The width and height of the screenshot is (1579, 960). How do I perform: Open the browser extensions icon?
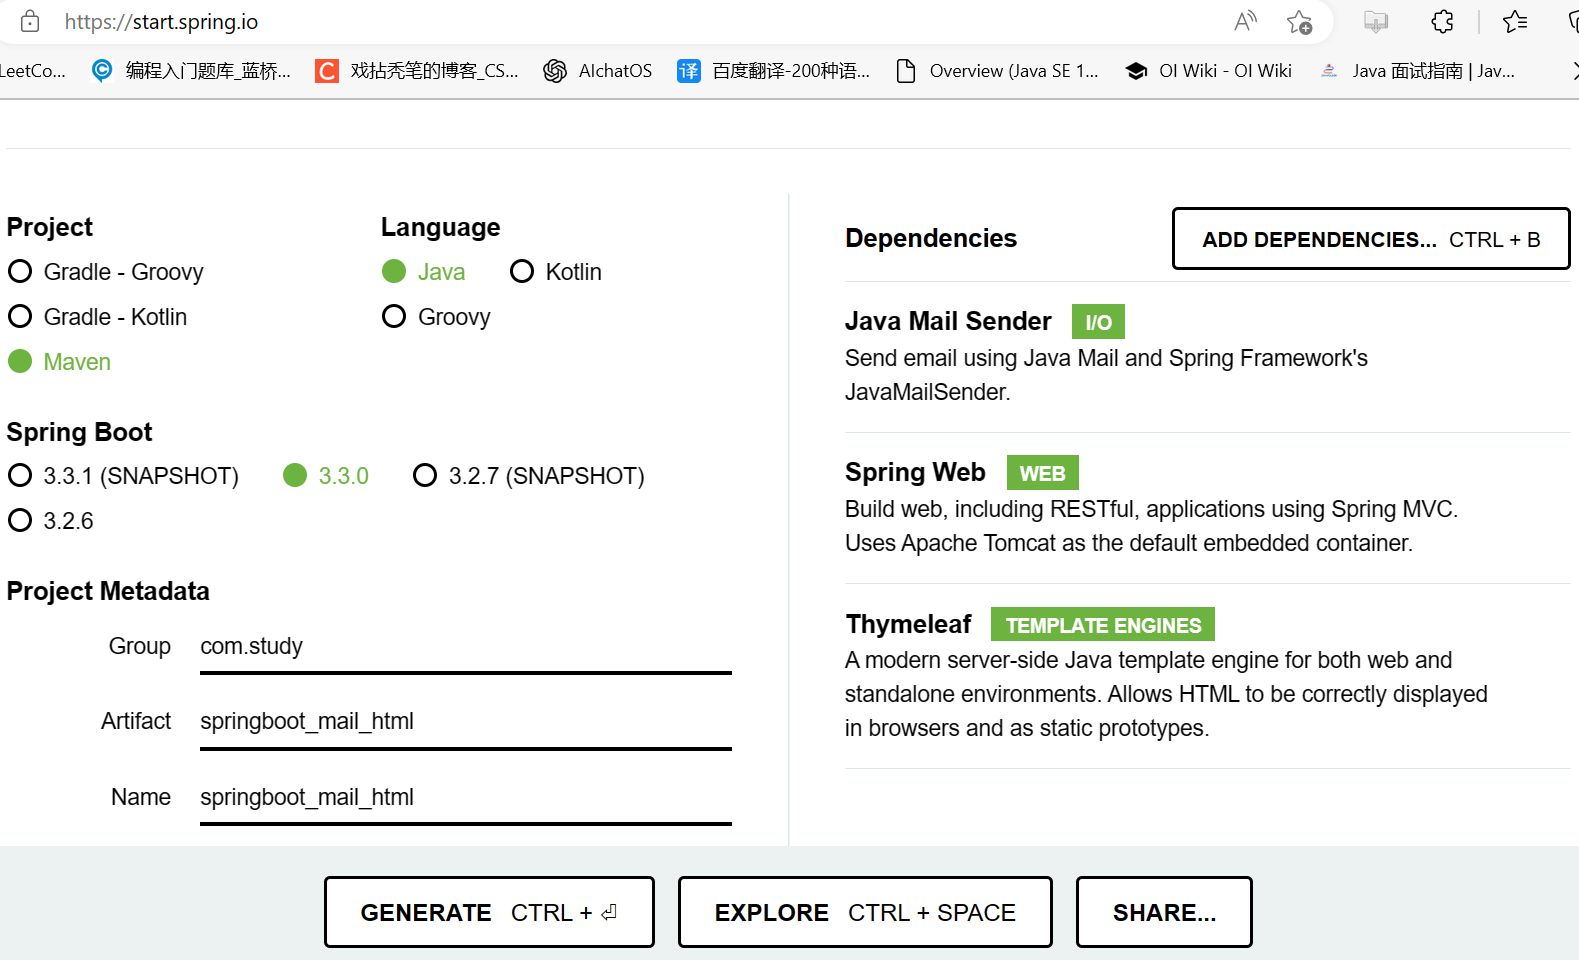(x=1441, y=21)
